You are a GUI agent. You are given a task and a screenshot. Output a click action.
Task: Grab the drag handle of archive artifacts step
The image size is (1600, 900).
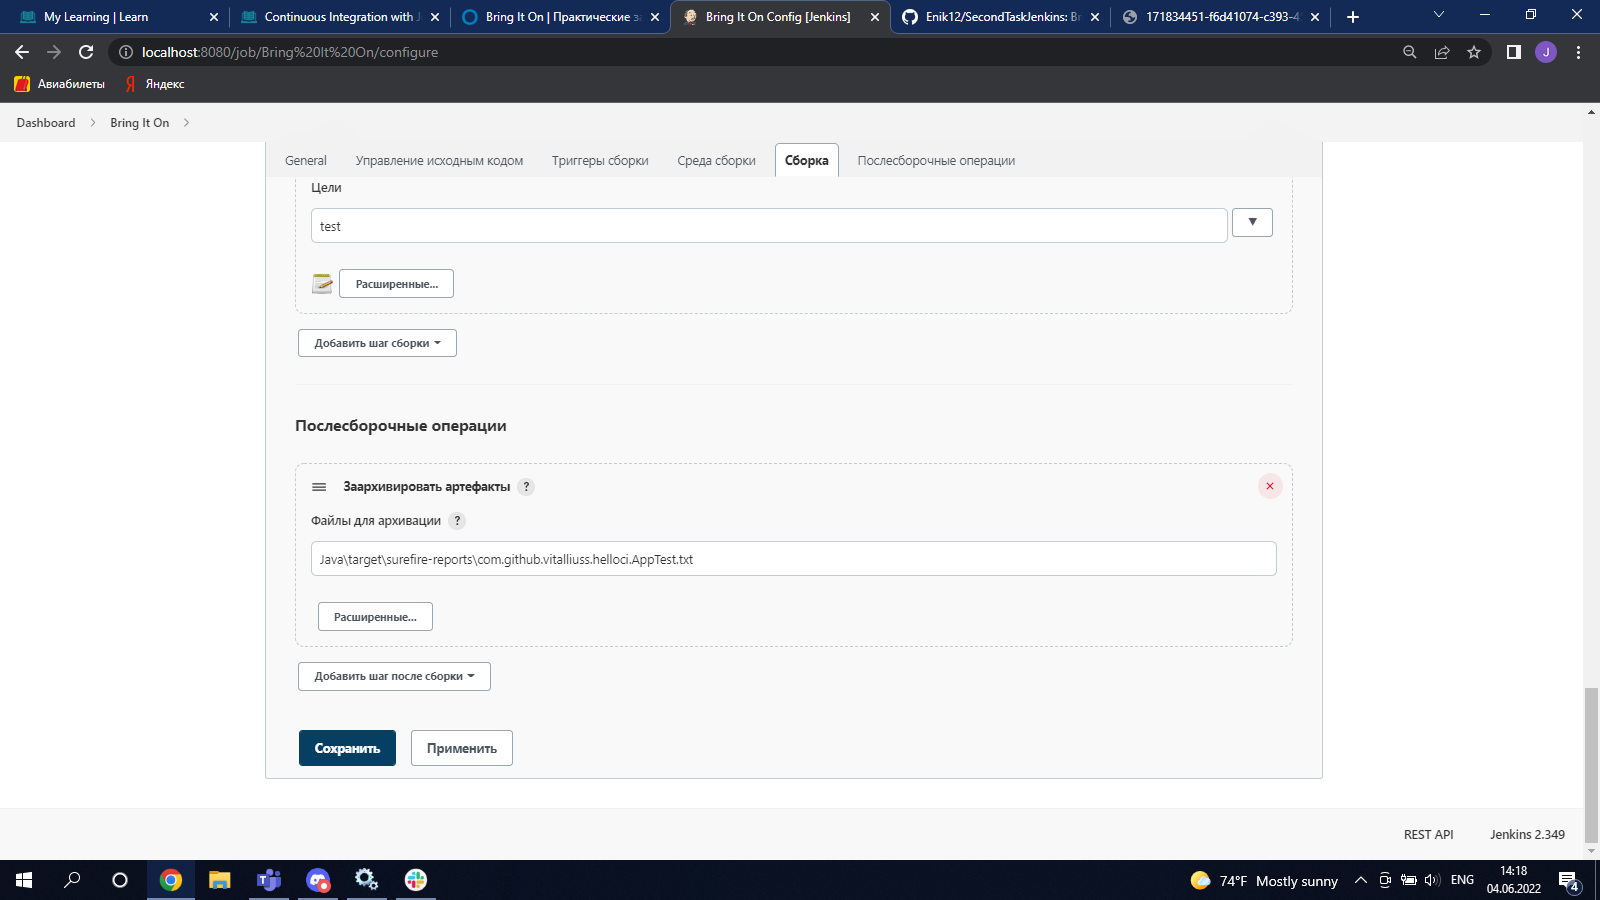pyautogui.click(x=319, y=487)
